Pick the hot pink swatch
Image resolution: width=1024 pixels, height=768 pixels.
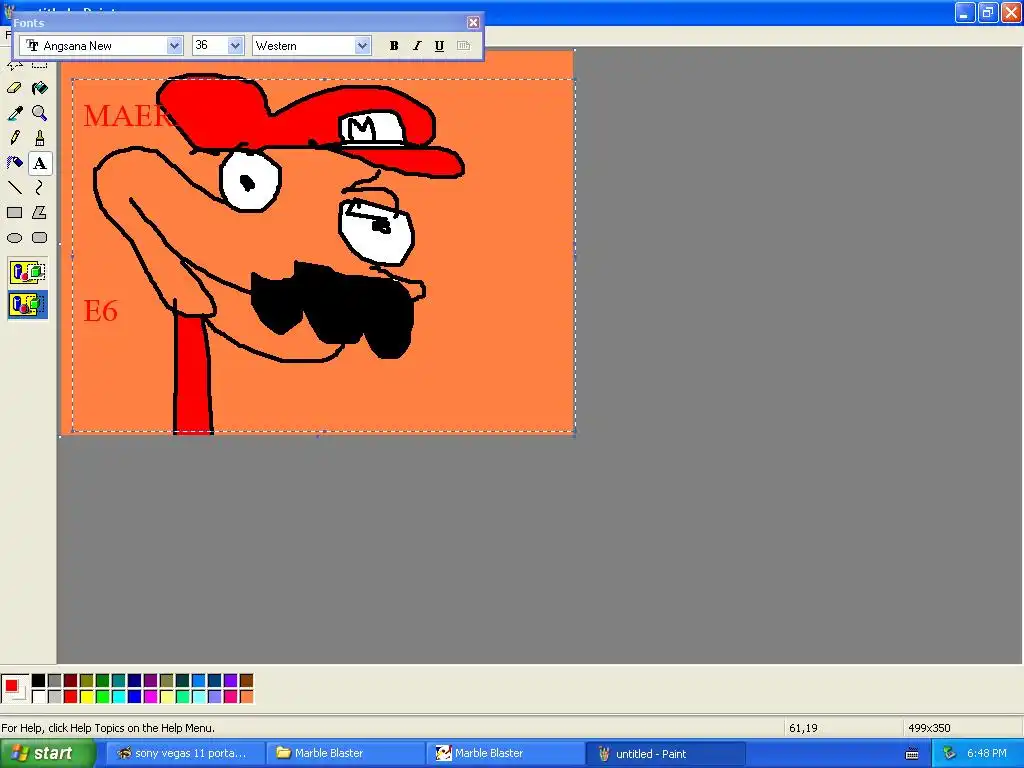click(x=231, y=697)
